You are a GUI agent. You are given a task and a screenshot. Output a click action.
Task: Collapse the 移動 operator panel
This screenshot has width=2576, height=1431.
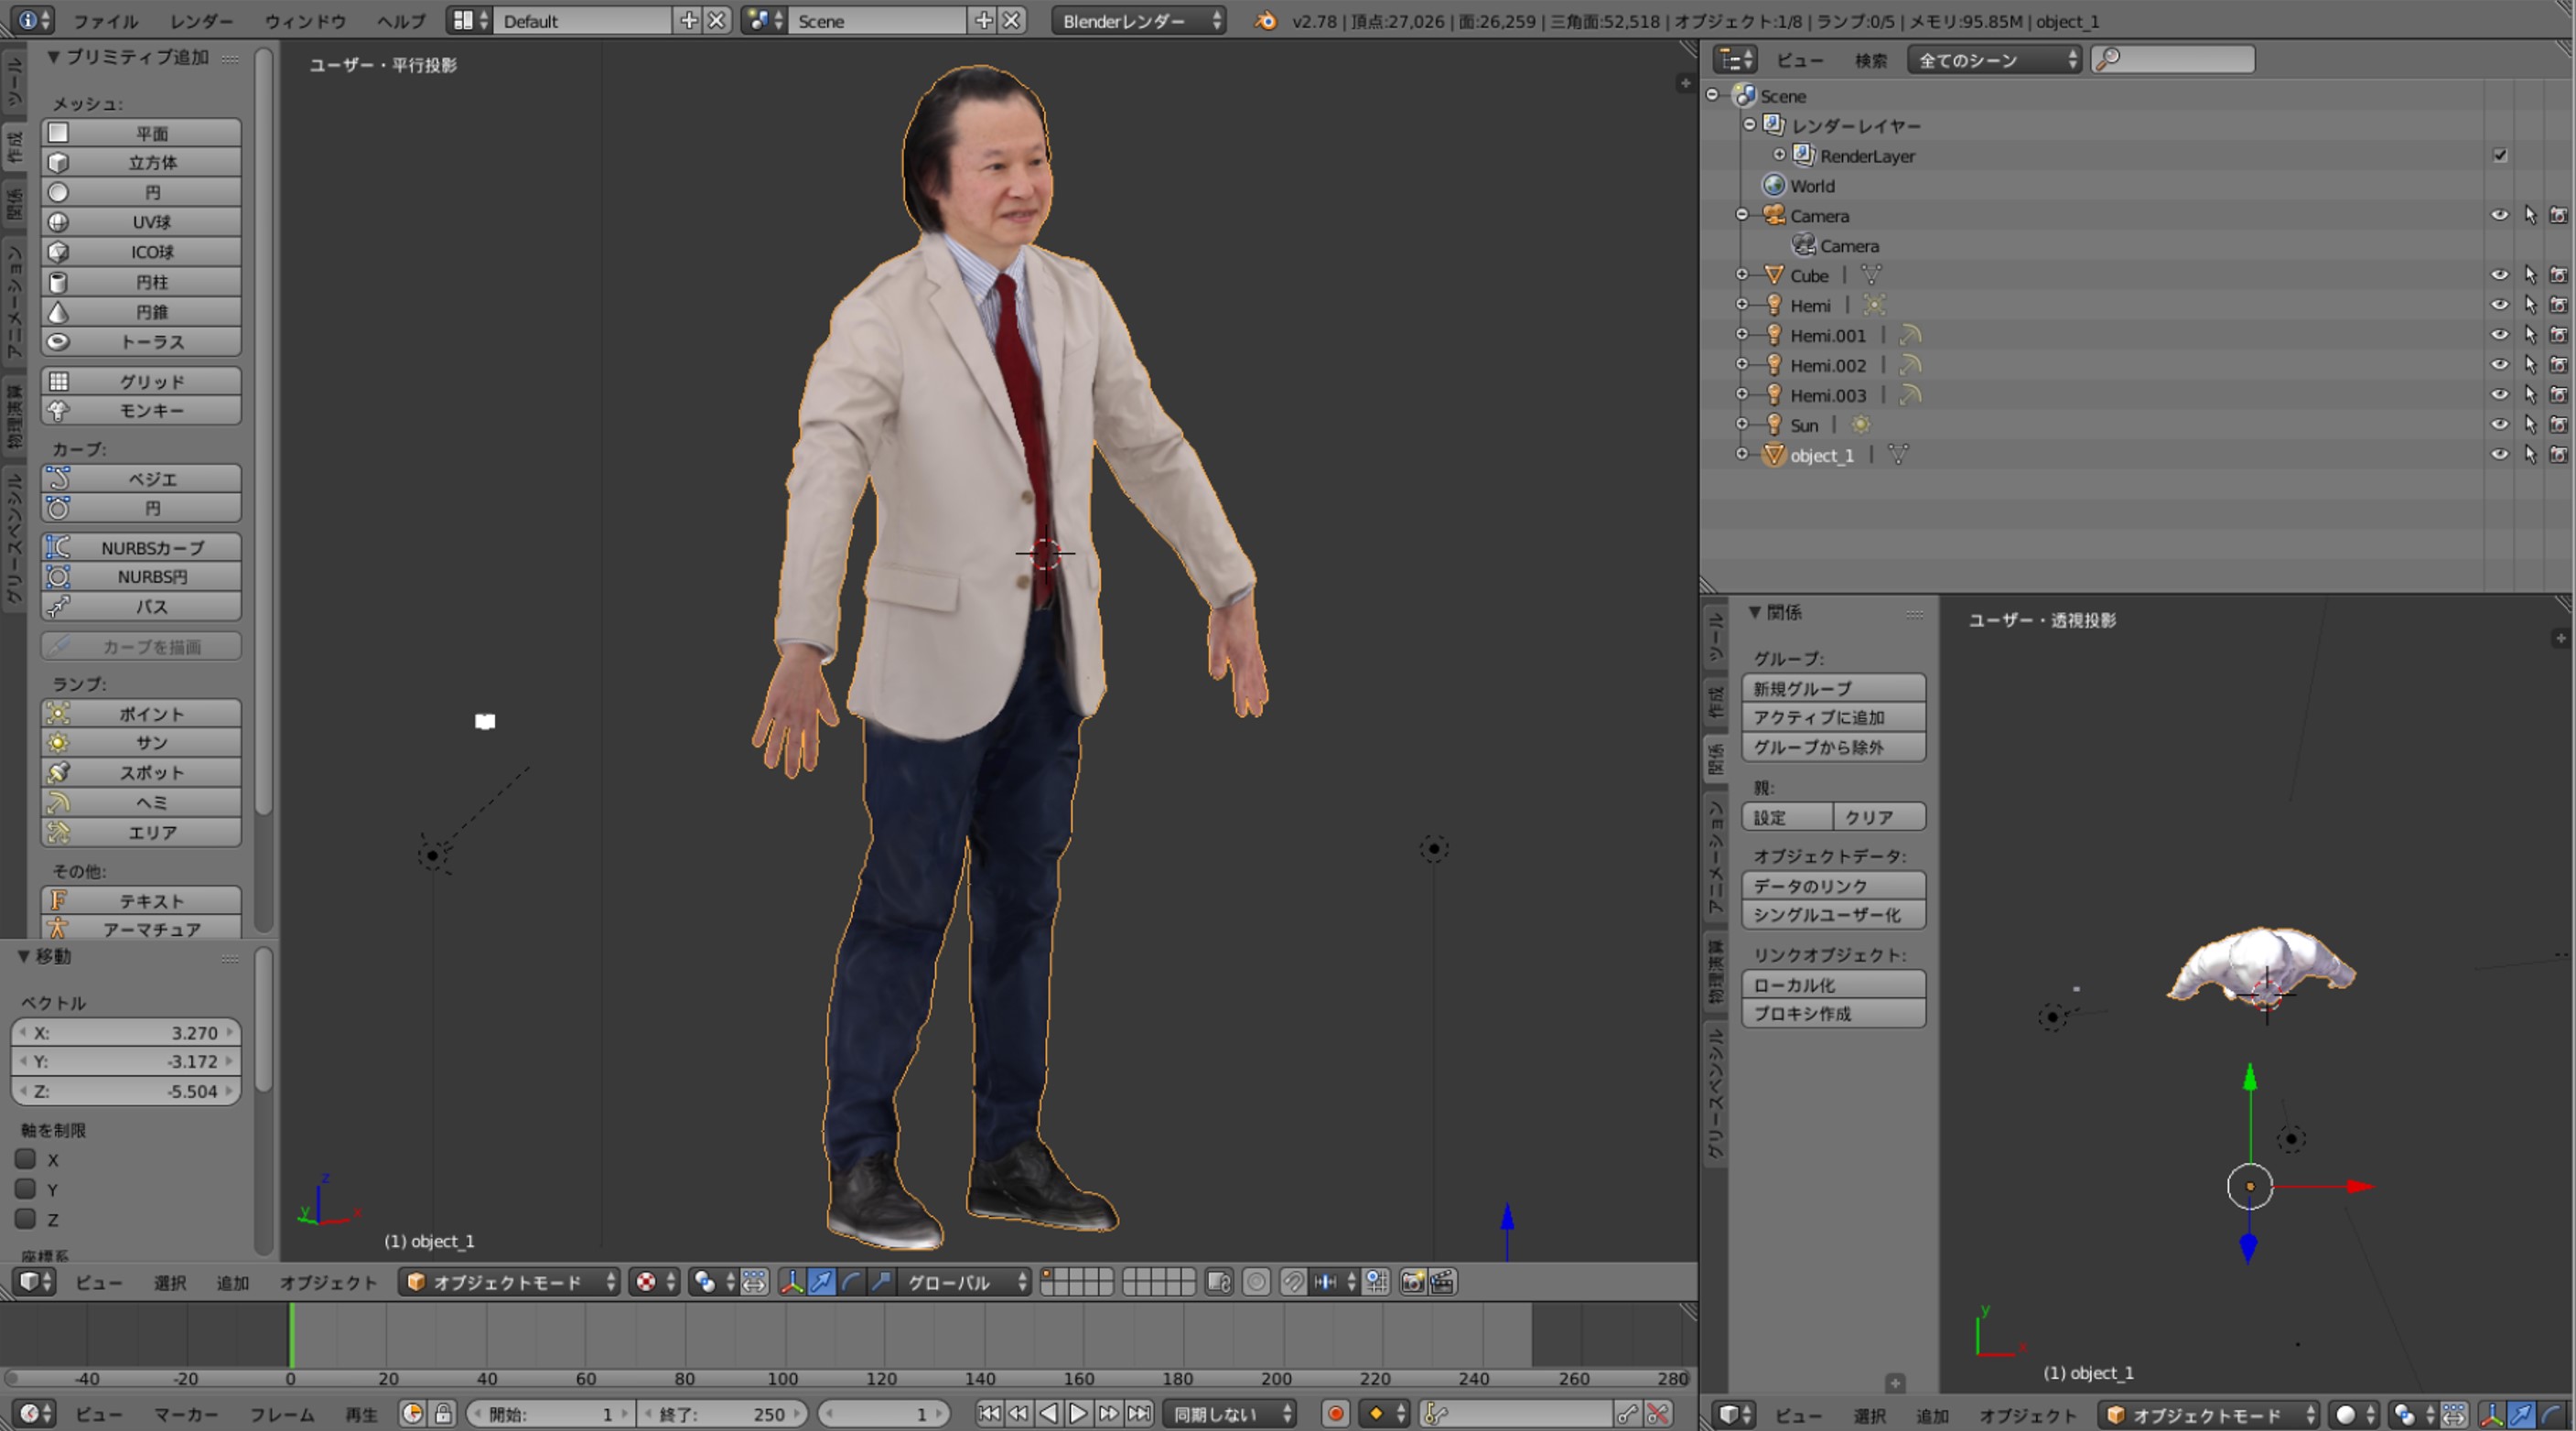24,956
